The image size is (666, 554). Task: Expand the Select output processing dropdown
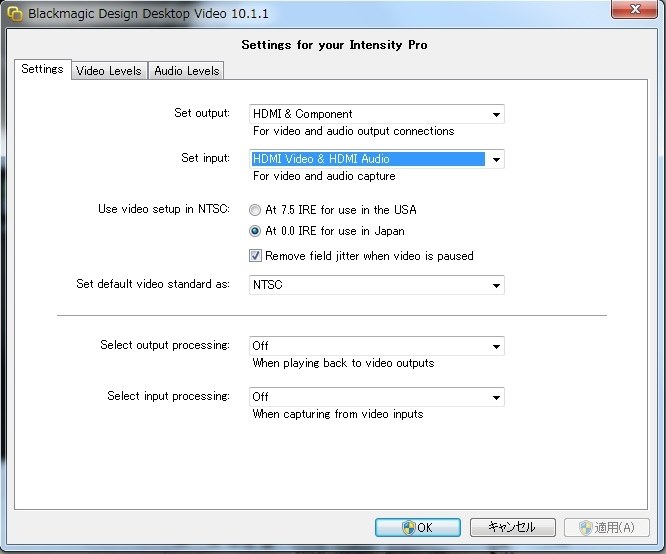click(x=377, y=346)
